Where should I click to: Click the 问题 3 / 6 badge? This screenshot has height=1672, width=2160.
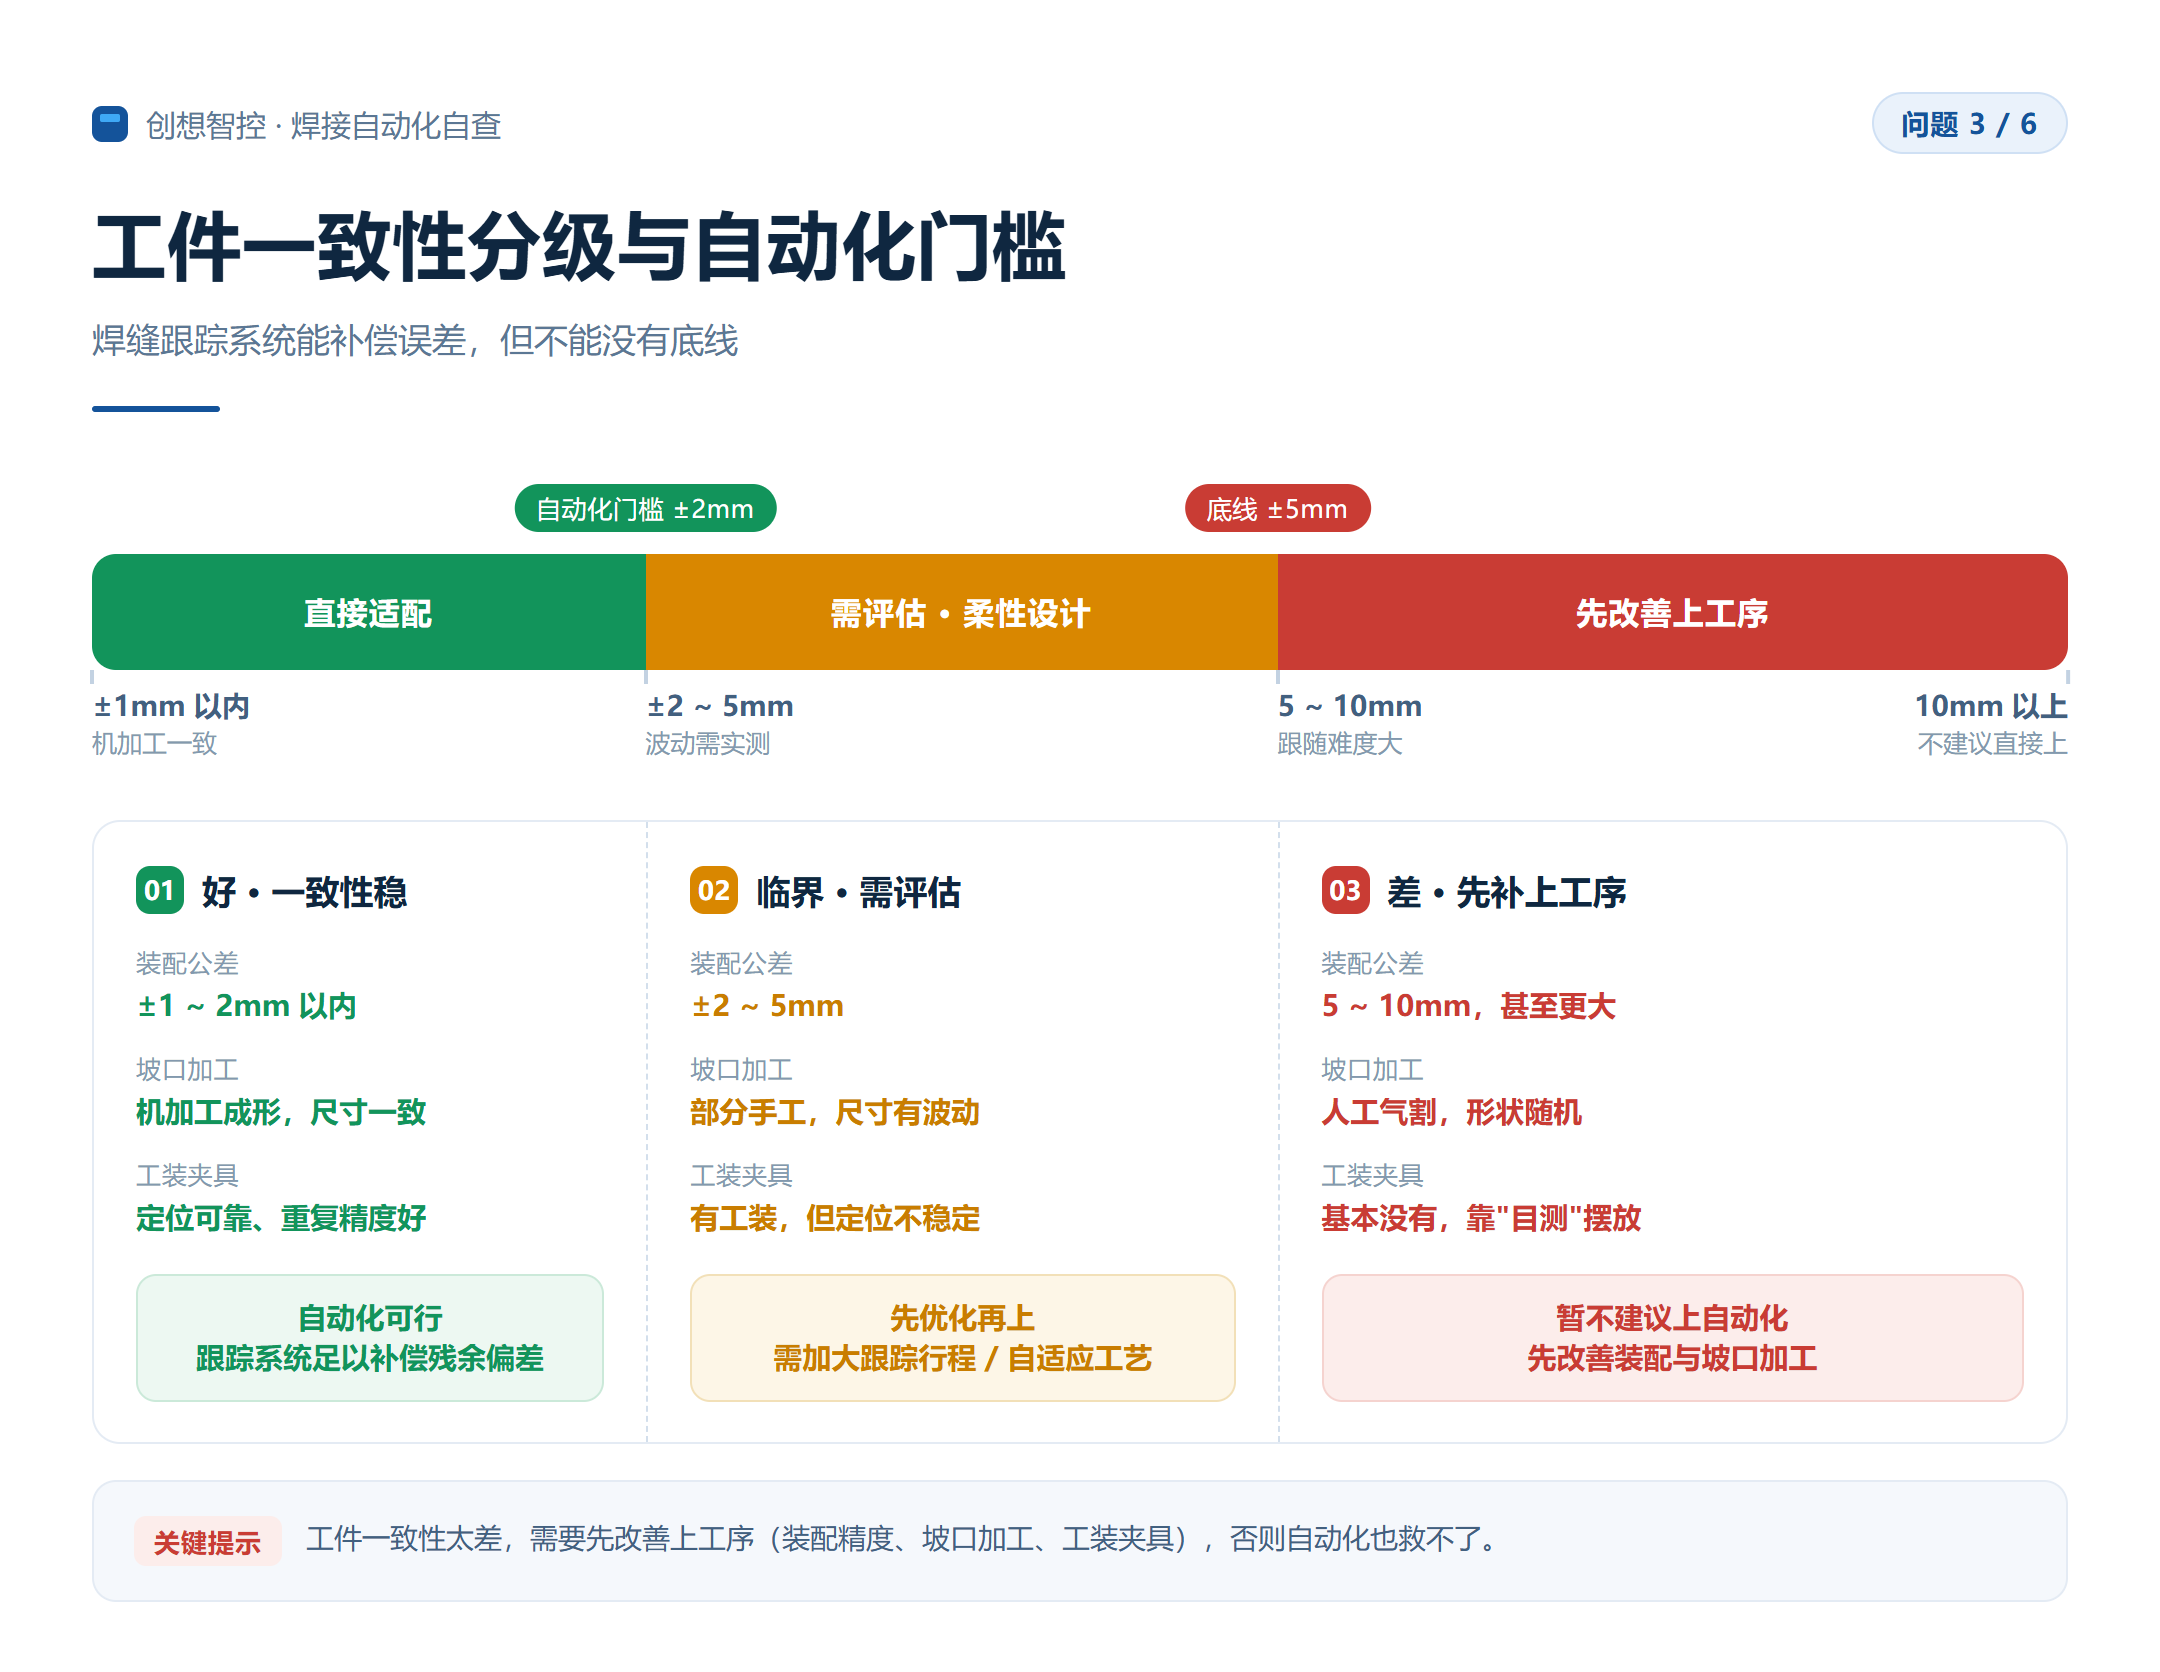click(x=1969, y=123)
